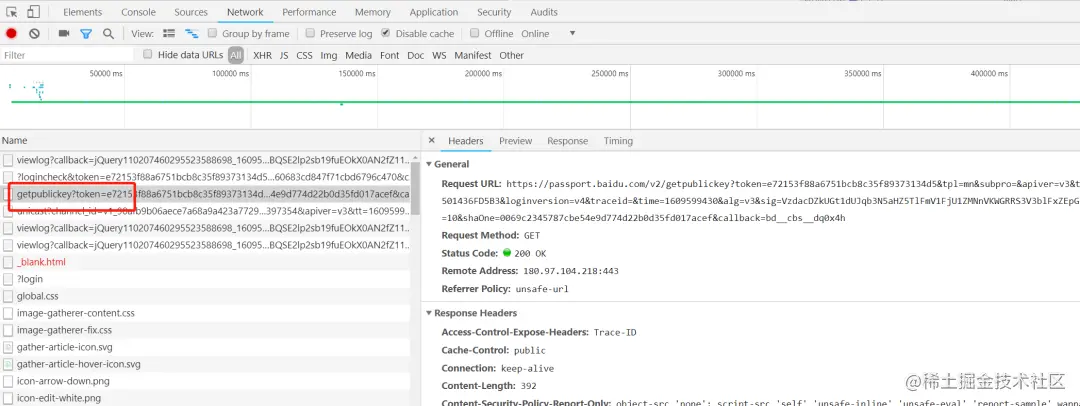Click Remote Address 180.97.104.218:443 value
Viewport: 1080px width, 406px height.
pyautogui.click(x=570, y=271)
